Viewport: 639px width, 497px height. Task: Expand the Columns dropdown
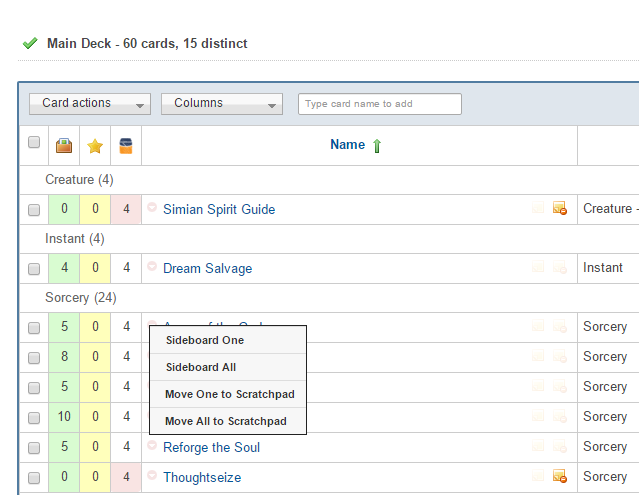click(x=221, y=103)
